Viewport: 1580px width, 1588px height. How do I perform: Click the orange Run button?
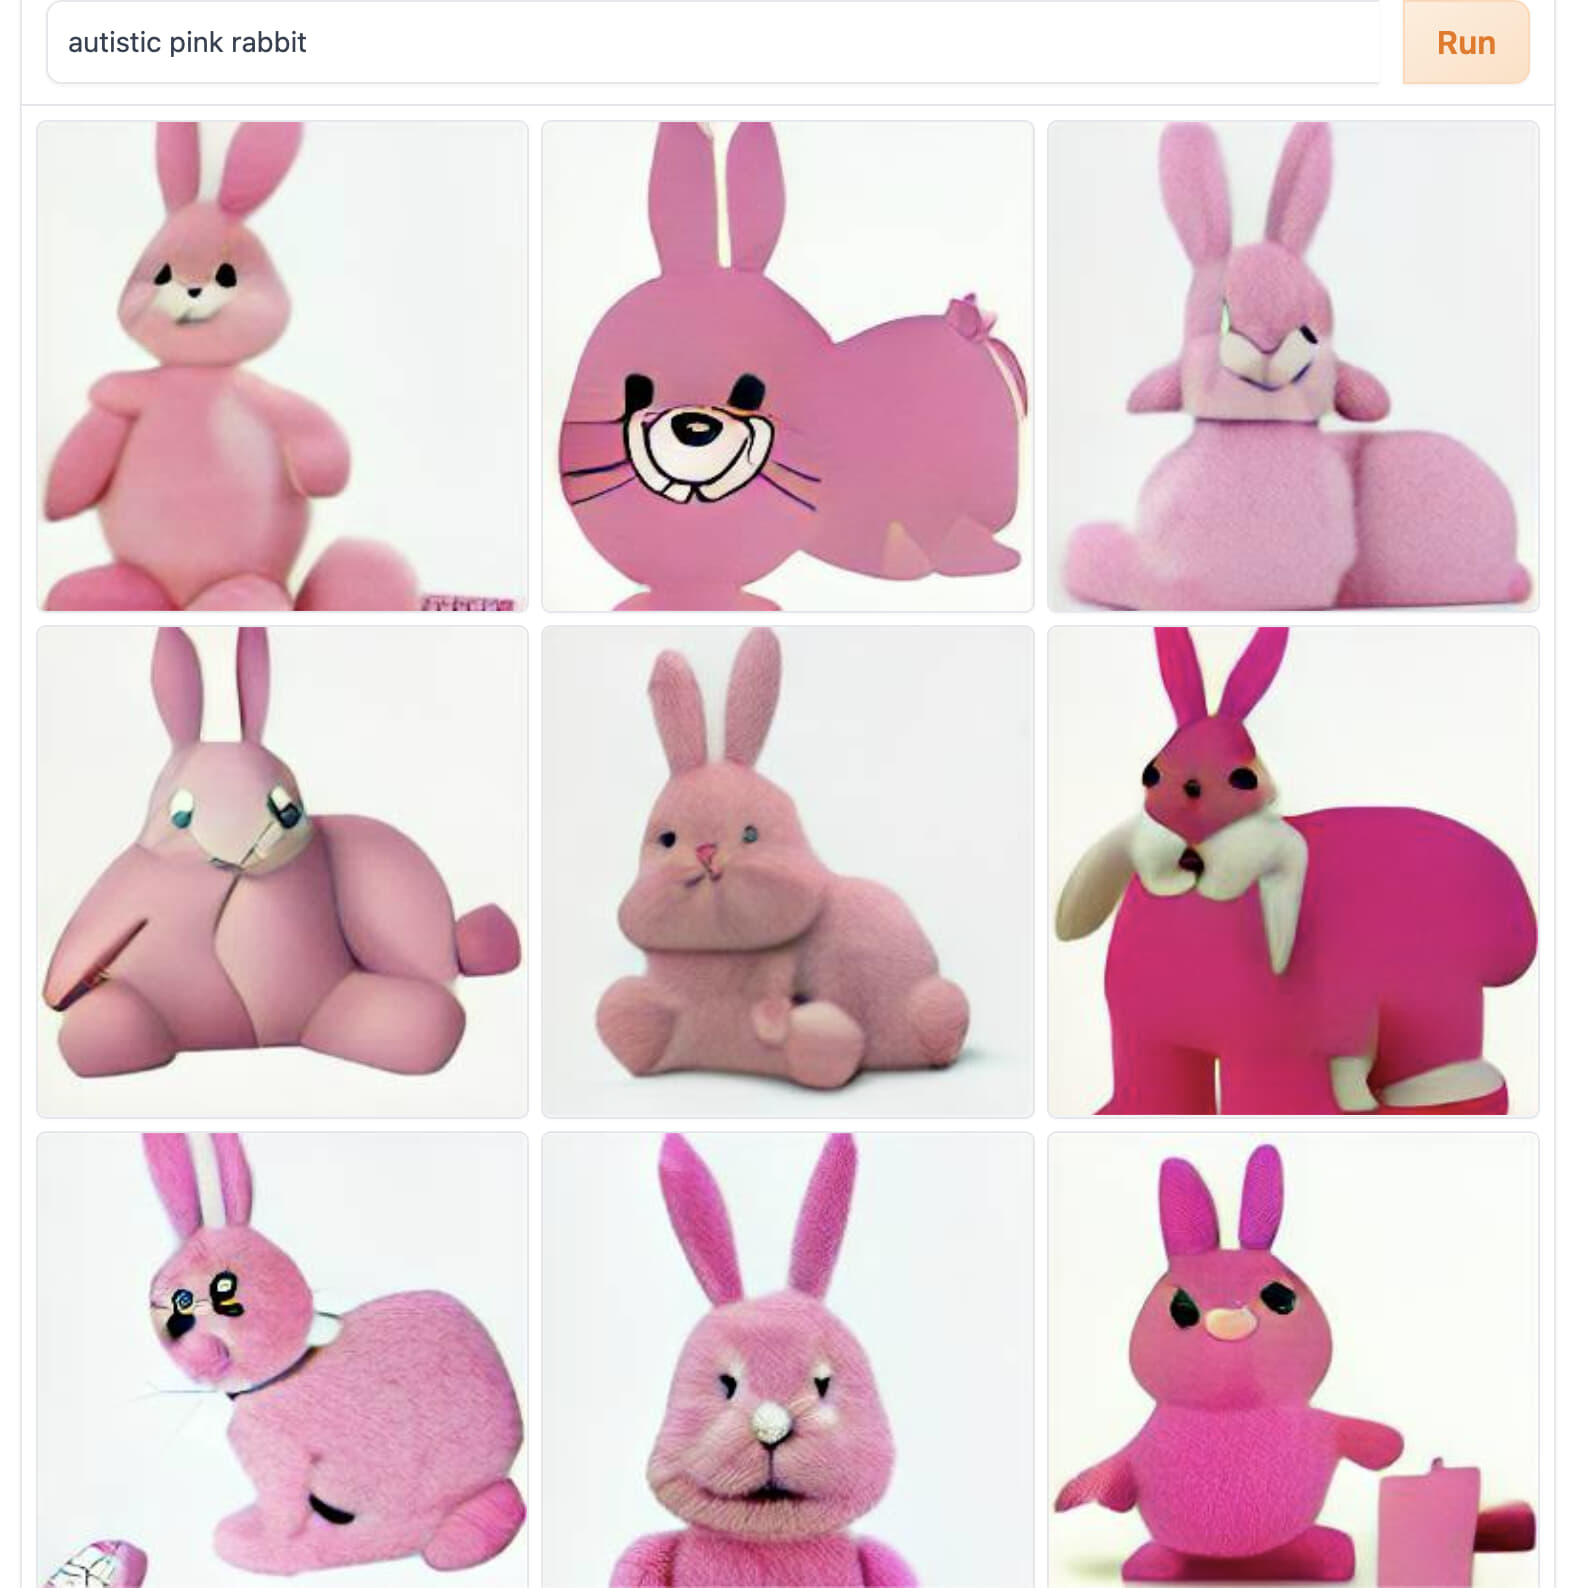pos(1465,43)
